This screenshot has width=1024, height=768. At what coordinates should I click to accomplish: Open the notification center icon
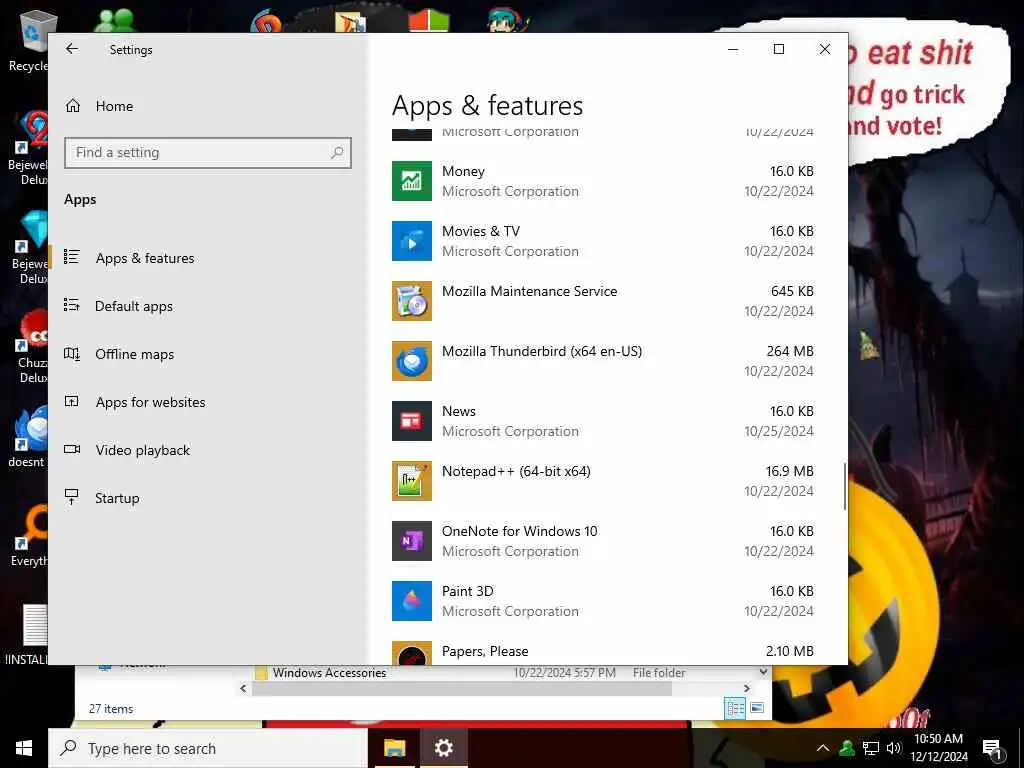(x=992, y=749)
